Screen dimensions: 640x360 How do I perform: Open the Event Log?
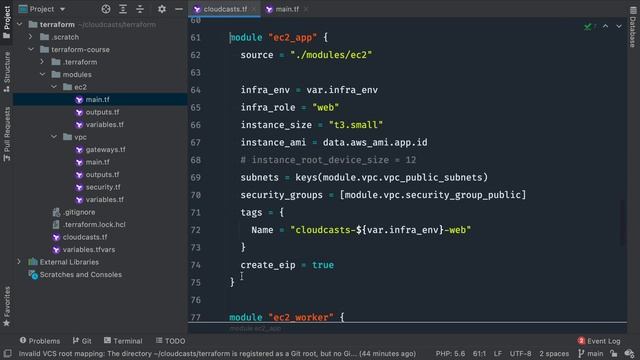point(599,341)
